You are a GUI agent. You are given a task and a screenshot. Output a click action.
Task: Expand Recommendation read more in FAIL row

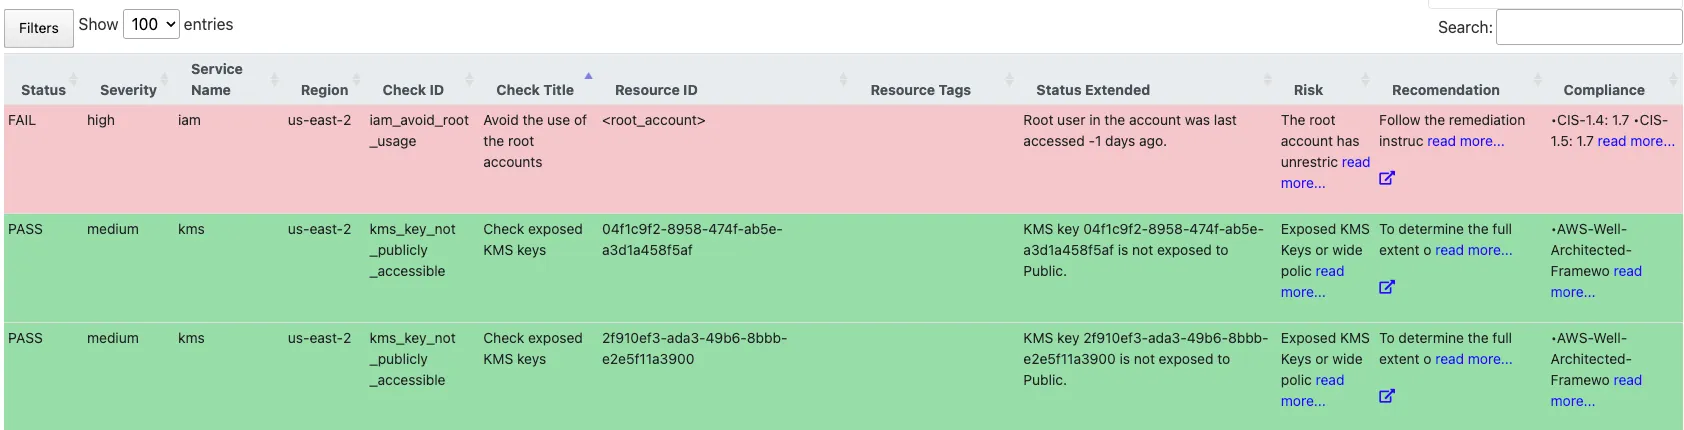[x=1465, y=141]
